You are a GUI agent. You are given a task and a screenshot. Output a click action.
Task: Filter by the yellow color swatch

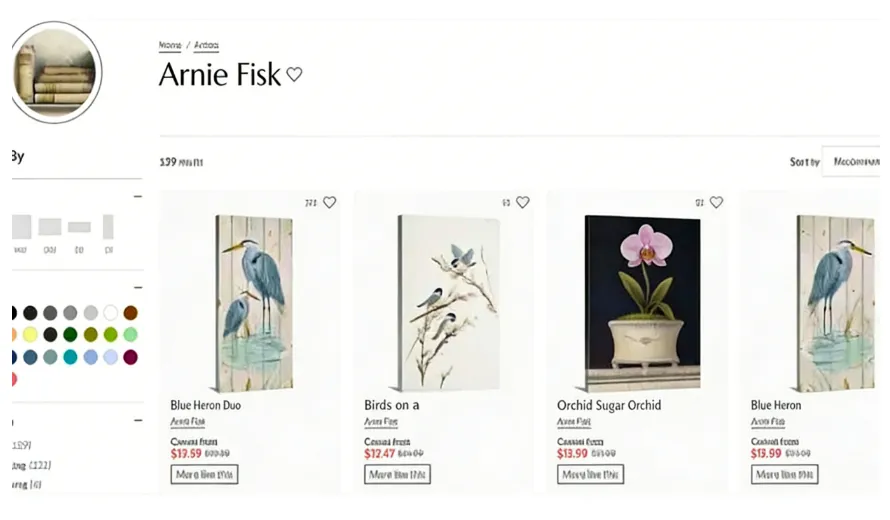pos(30,335)
